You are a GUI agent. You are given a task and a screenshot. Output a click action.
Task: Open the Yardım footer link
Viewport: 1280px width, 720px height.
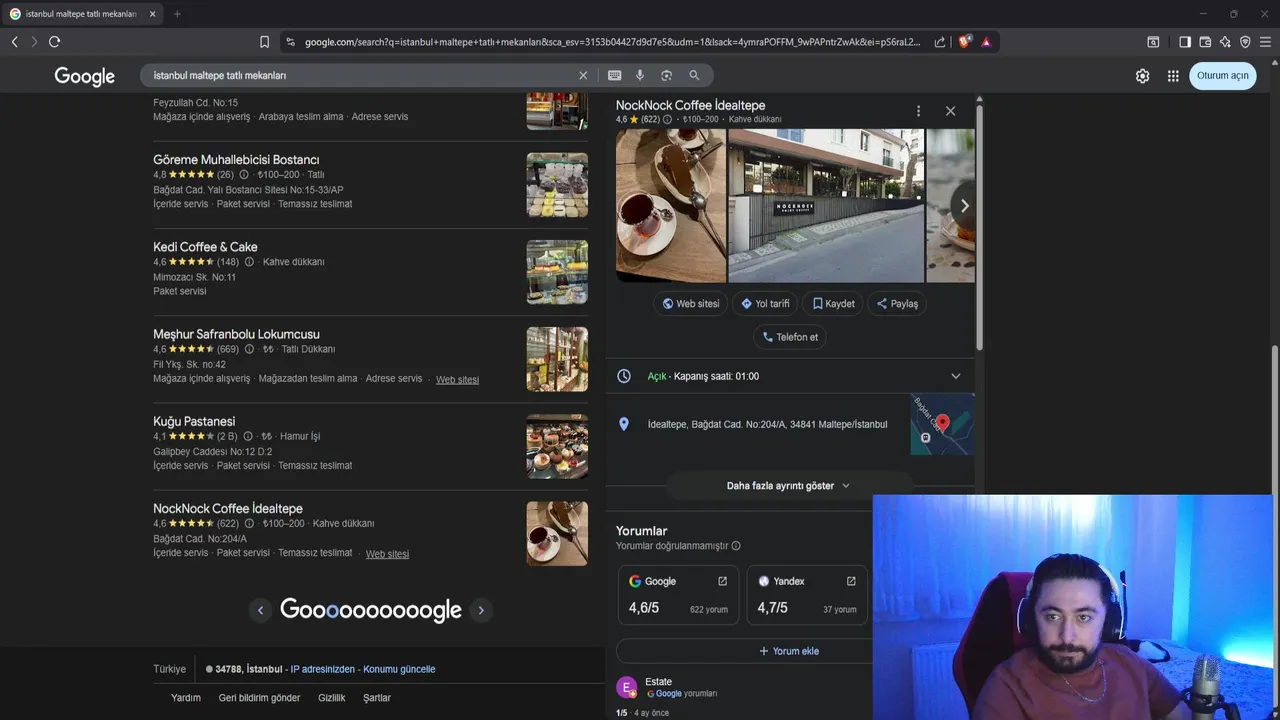186,698
